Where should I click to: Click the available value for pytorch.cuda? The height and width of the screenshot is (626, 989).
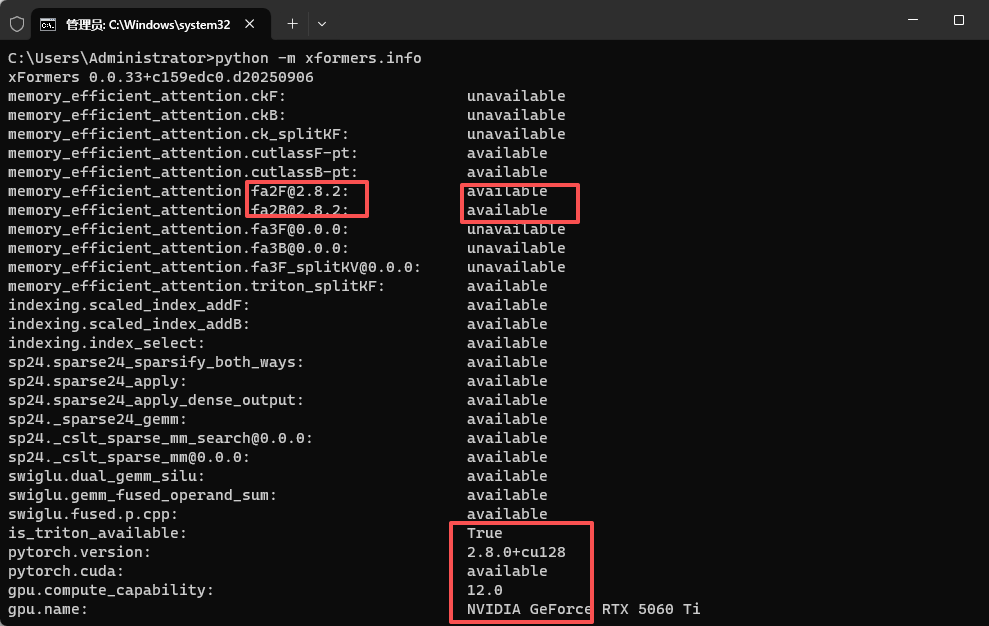507,571
